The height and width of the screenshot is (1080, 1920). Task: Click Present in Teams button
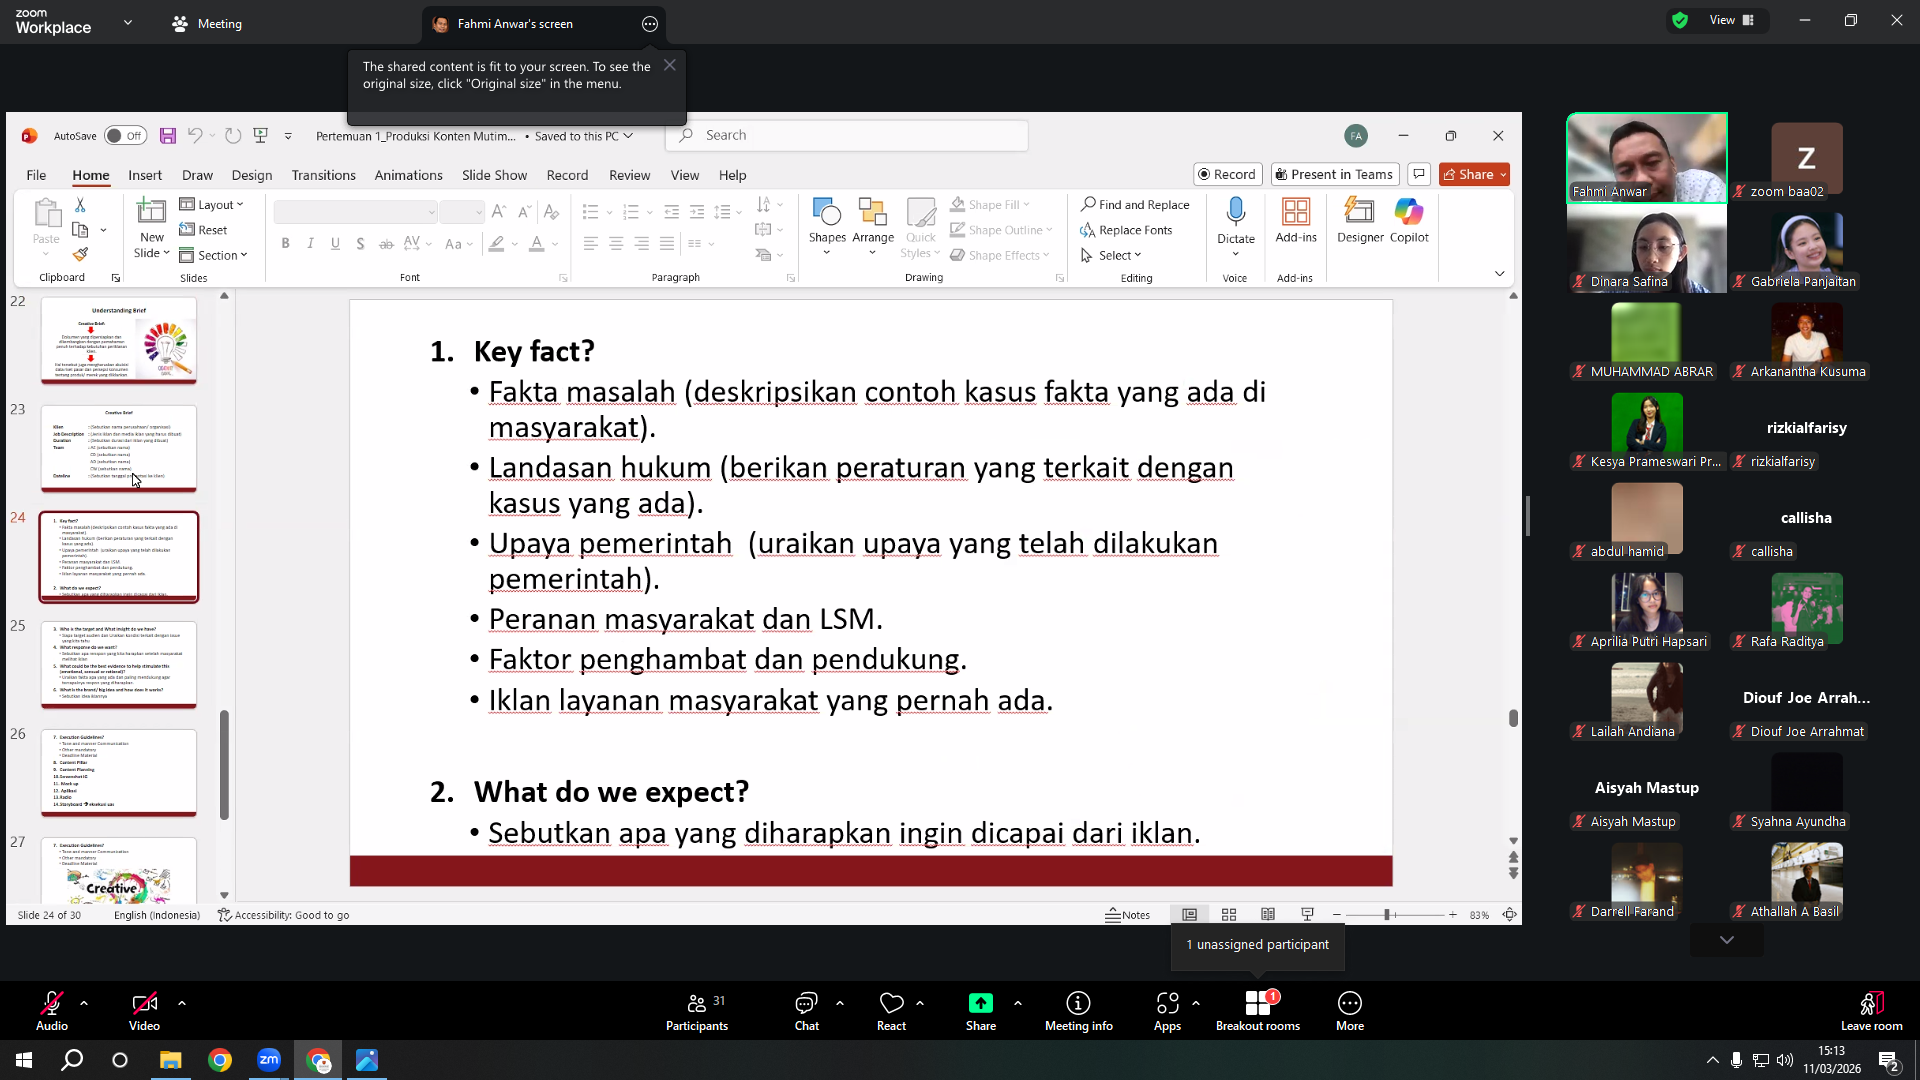click(x=1334, y=174)
